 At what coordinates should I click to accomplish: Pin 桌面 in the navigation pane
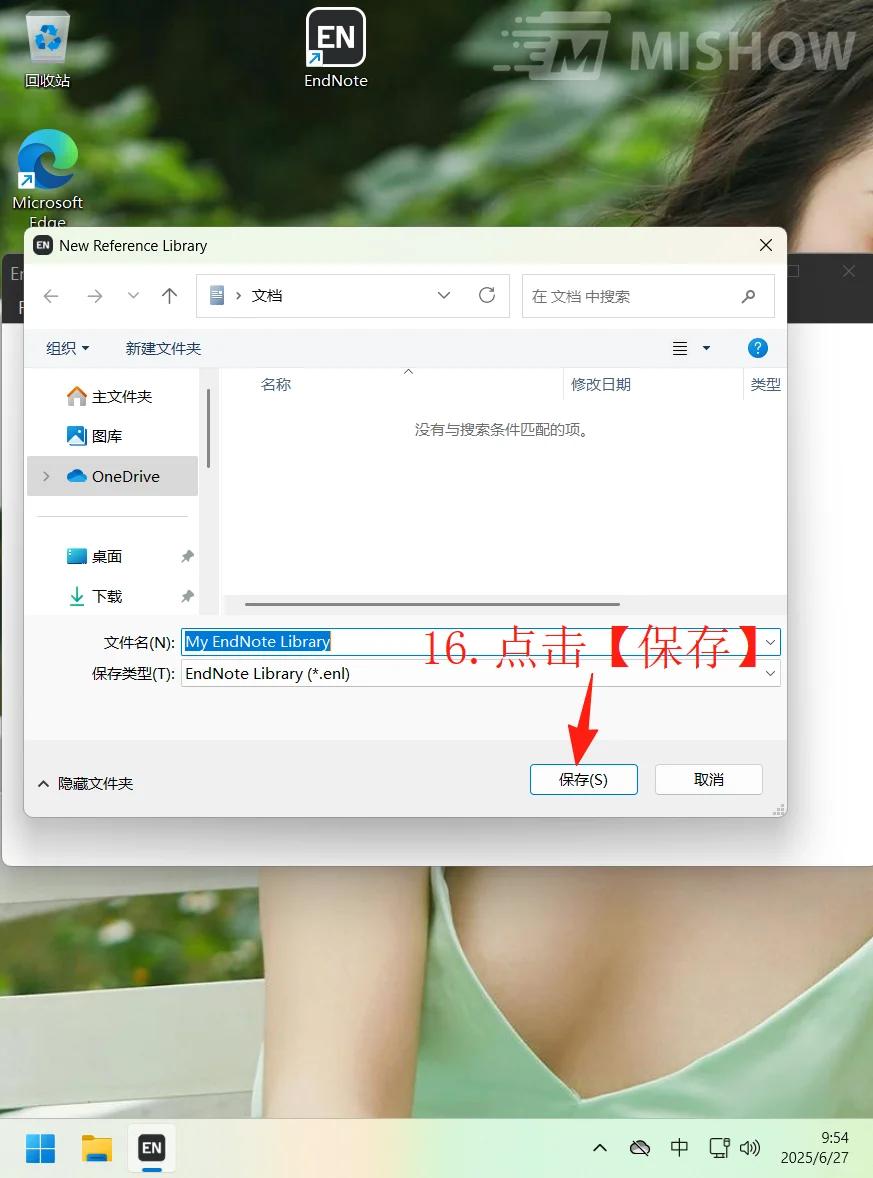pos(187,556)
